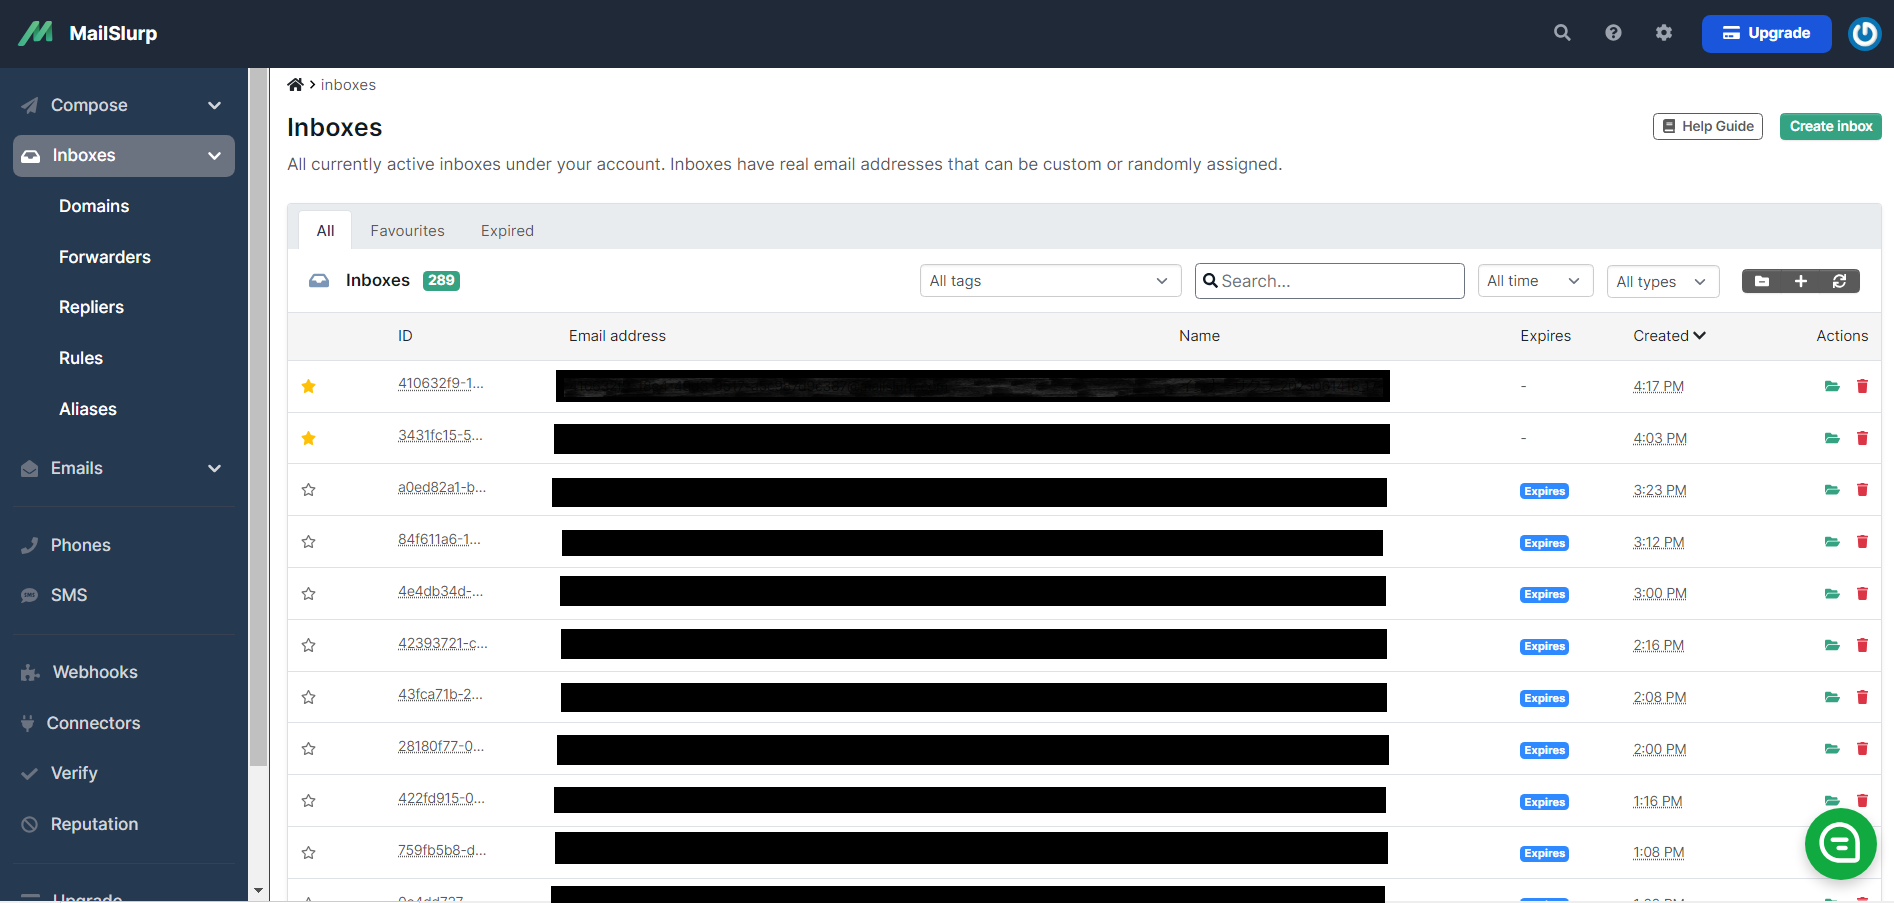Delete inbox 3431fc15 with trash icon

1862,438
